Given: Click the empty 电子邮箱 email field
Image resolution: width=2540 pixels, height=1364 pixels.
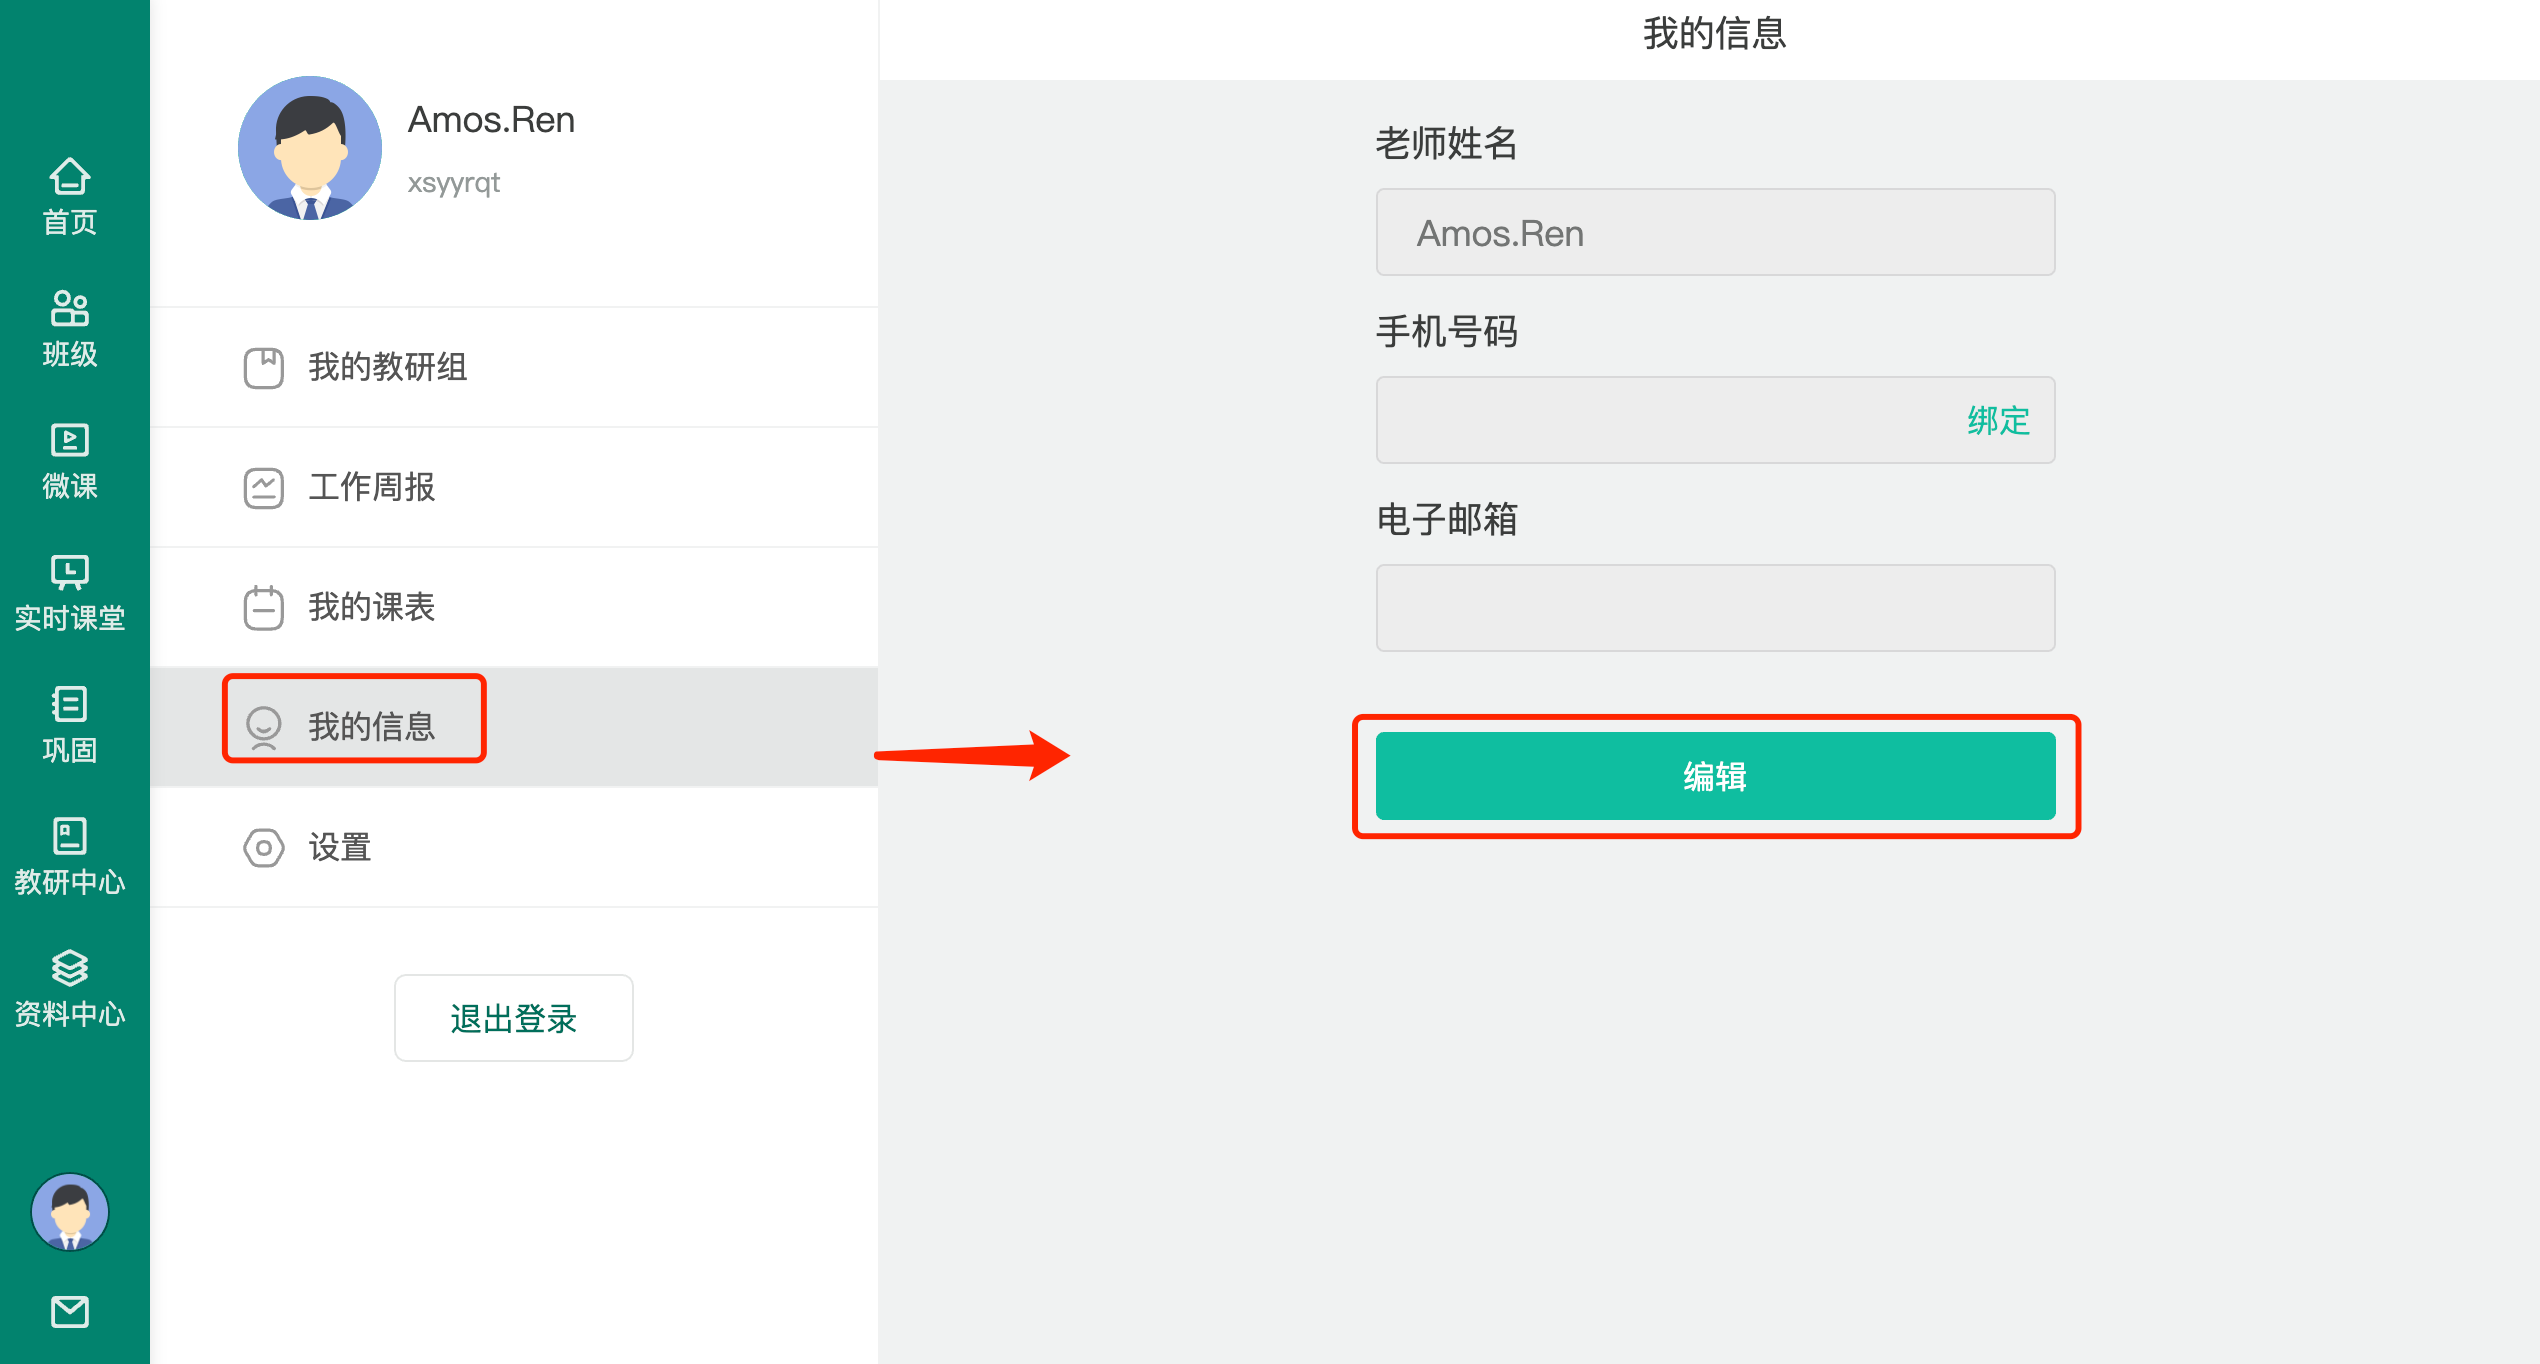Looking at the screenshot, I should point(1716,608).
